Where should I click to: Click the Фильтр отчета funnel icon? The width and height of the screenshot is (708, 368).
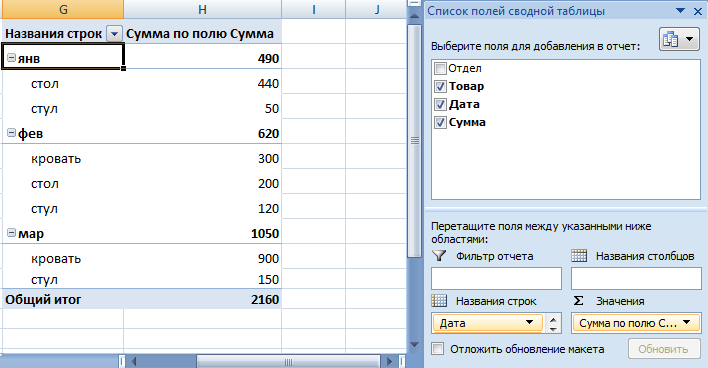point(439,256)
